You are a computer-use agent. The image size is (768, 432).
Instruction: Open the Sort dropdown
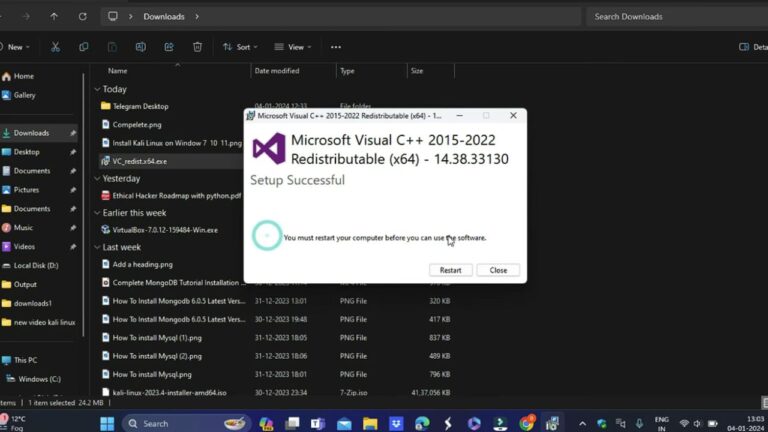pyautogui.click(x=240, y=47)
